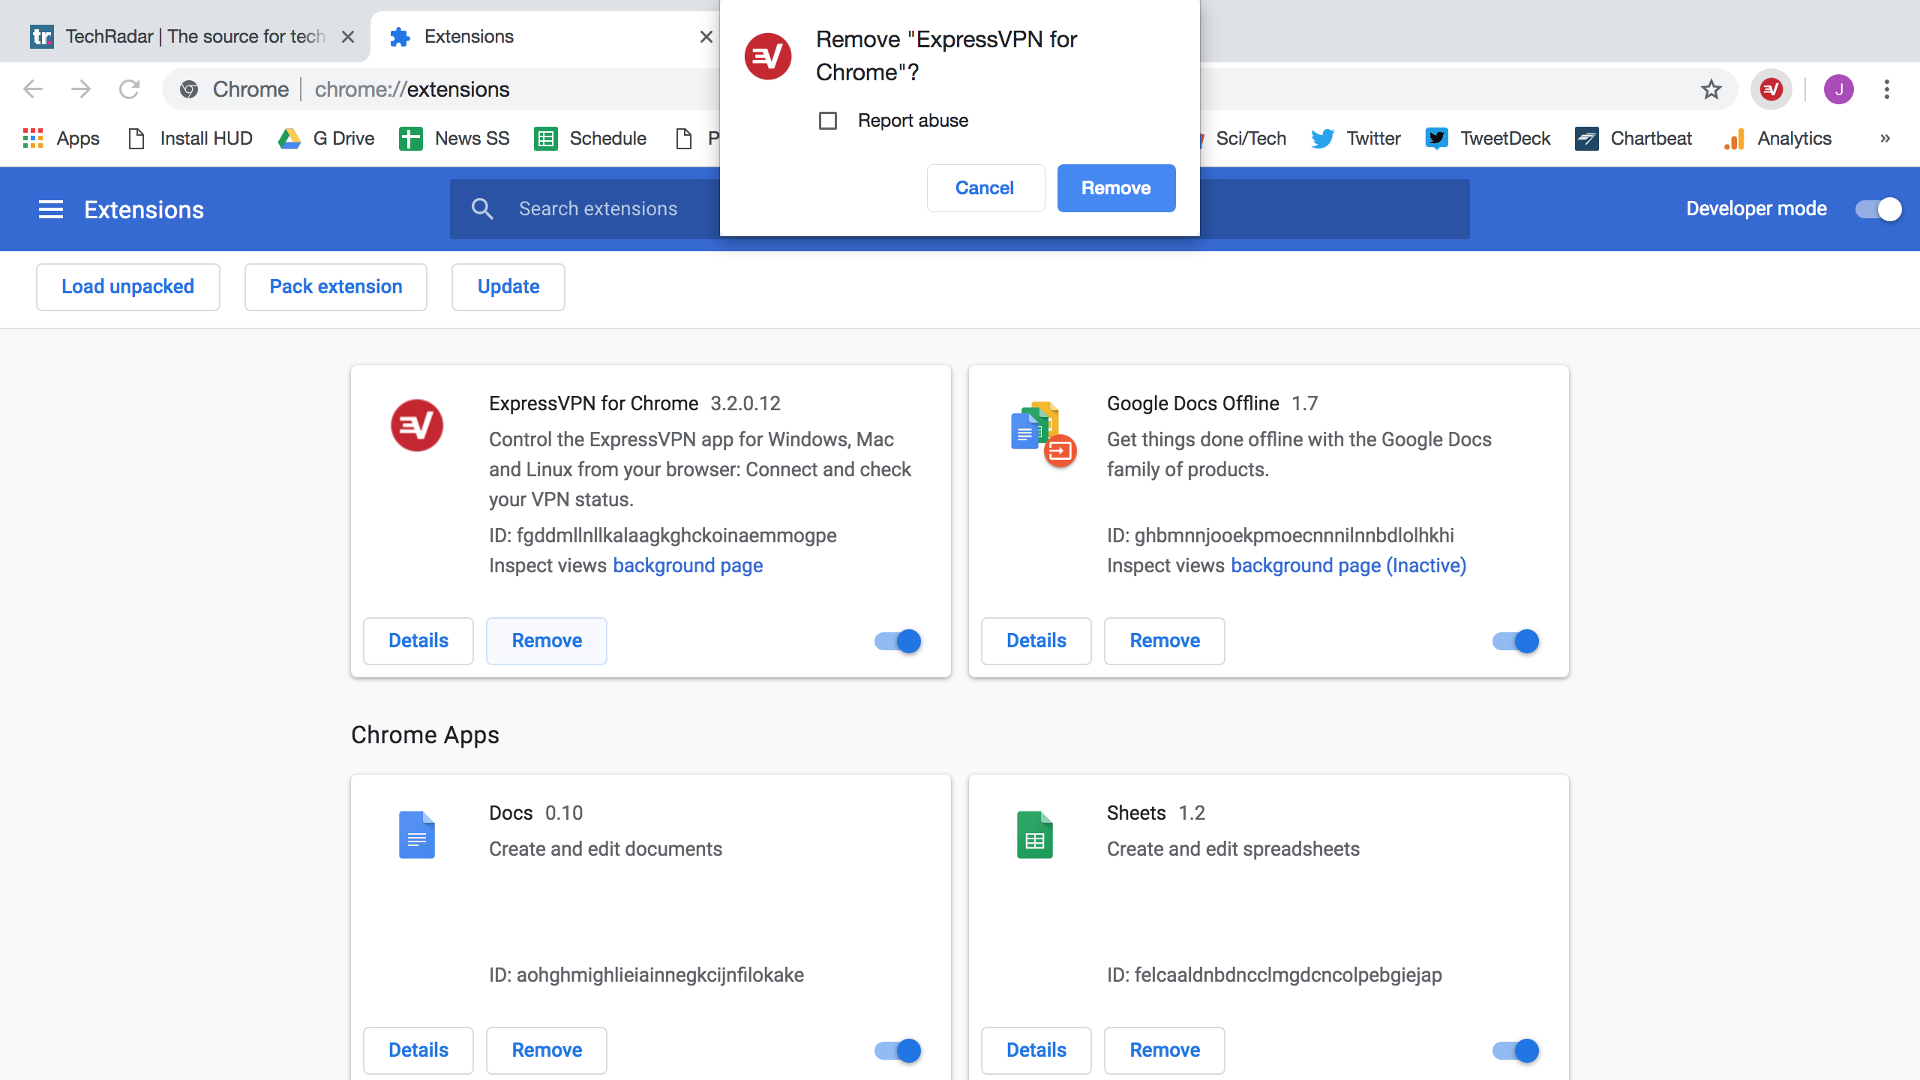Remove the Docs app
This screenshot has width=1920, height=1080.
[547, 1050]
